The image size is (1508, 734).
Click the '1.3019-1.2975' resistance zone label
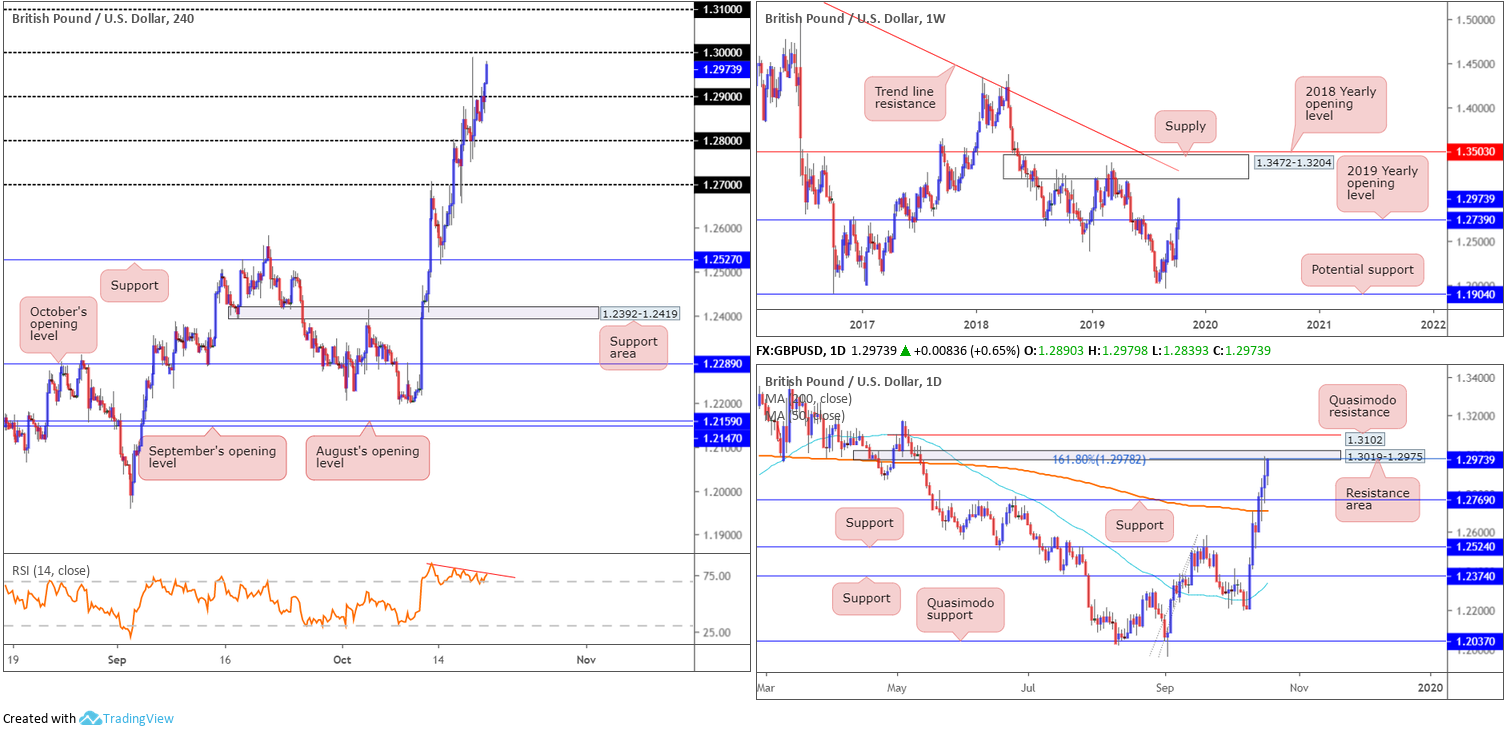pyautogui.click(x=1385, y=458)
